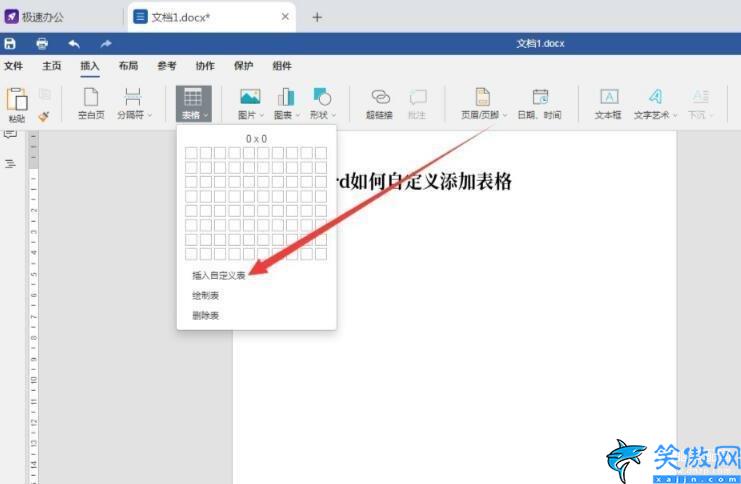This screenshot has width=741, height=484.
Task: Open the navigation outline icon in left sidebar
Action: click(x=10, y=164)
